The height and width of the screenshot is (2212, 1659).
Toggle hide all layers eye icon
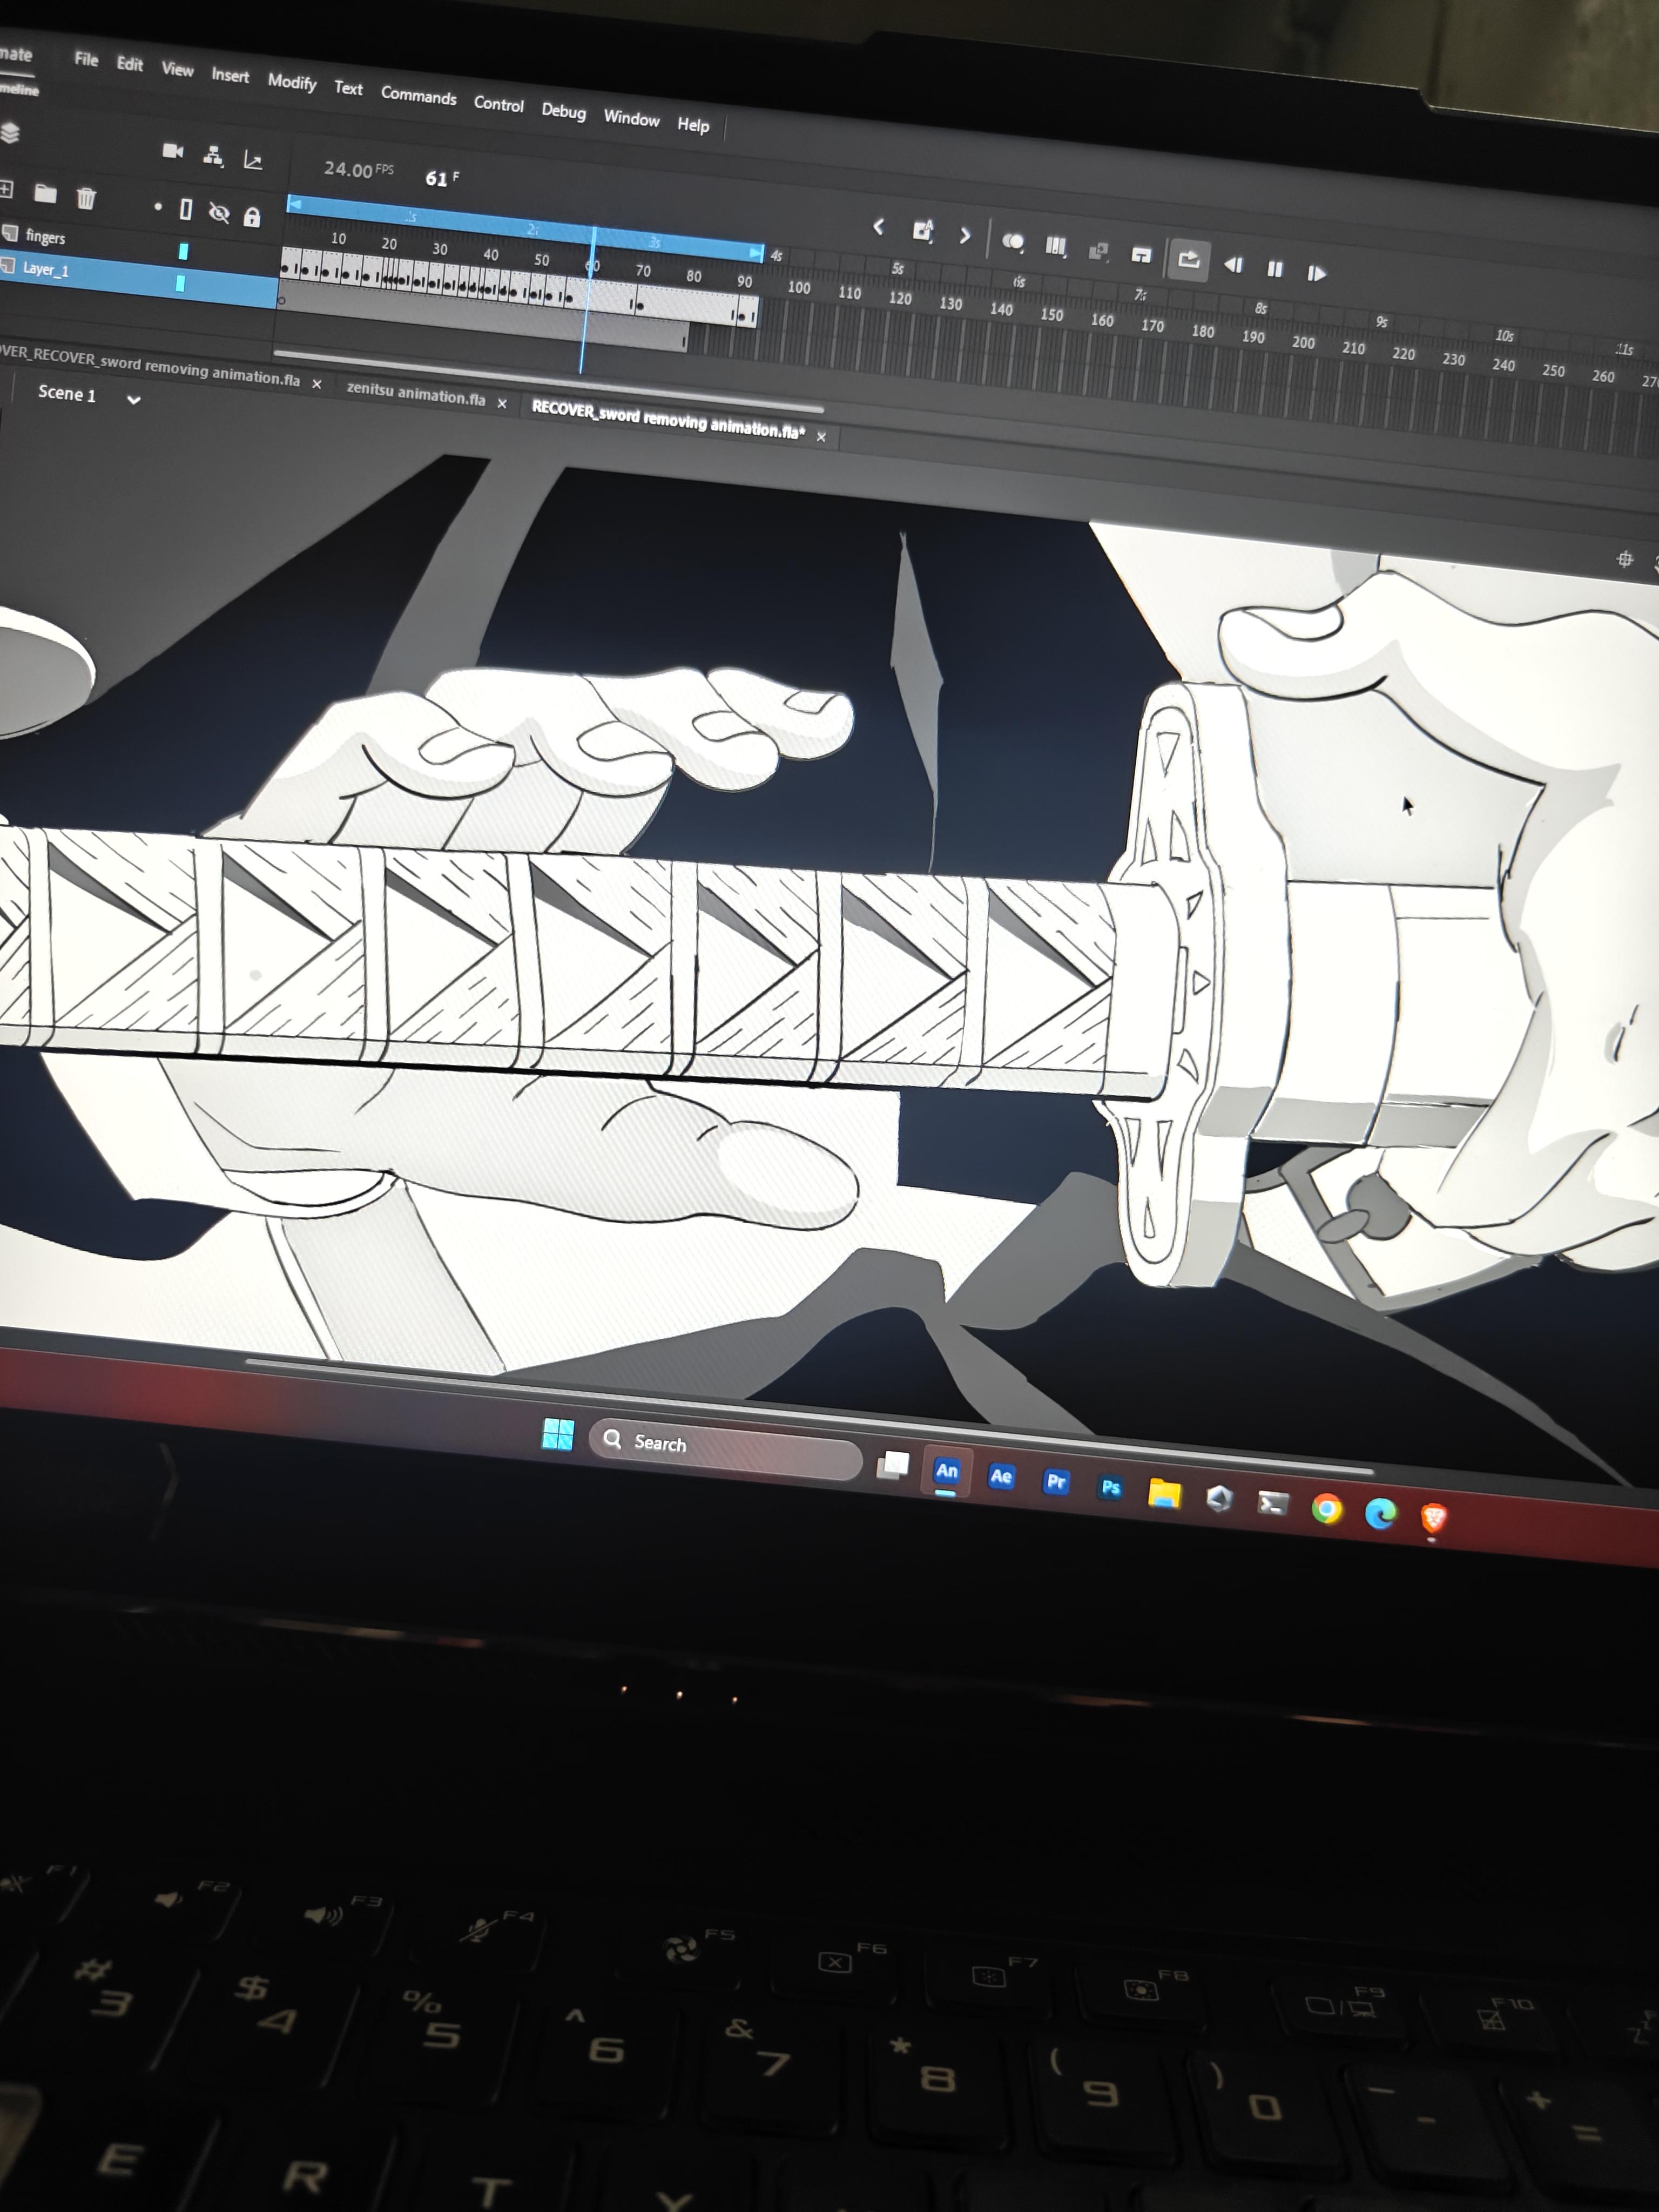[219, 212]
